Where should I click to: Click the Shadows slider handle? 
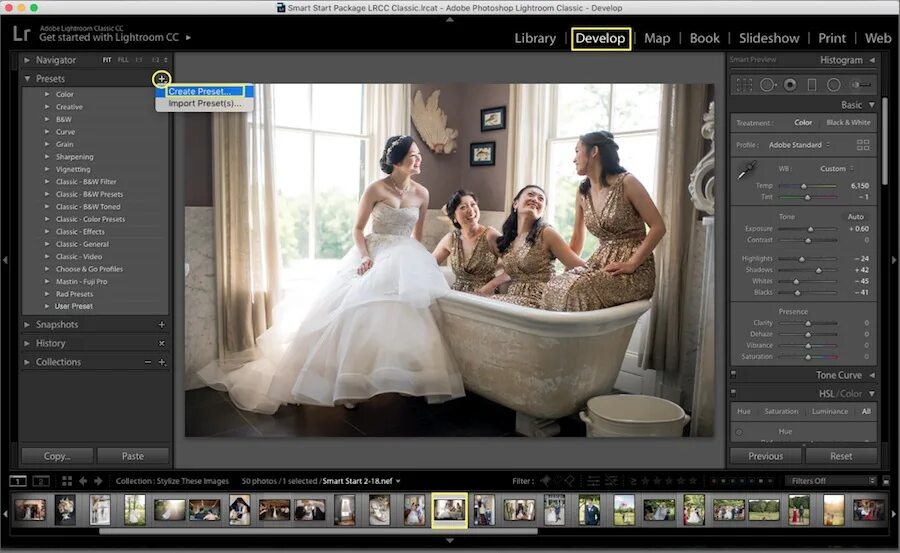tap(819, 270)
